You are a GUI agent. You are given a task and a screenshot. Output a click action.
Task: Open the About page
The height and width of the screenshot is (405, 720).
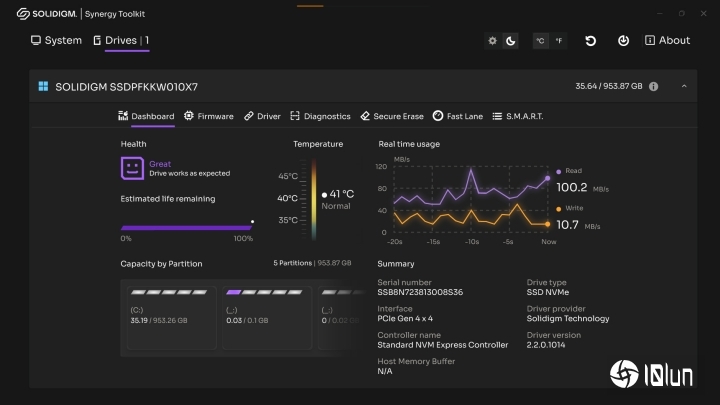tap(667, 41)
